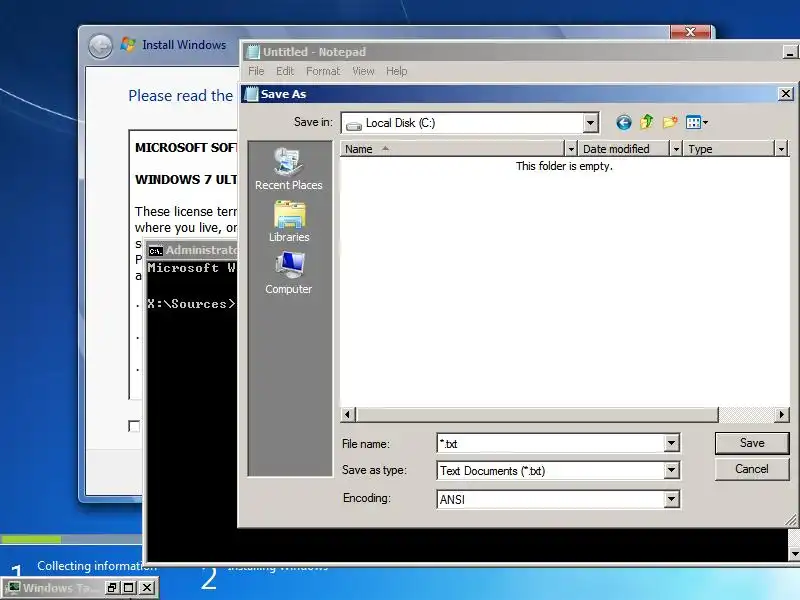Viewport: 800px width, 600px height.
Task: Minimize the Untitled - Notepad window
Action: click(790, 53)
